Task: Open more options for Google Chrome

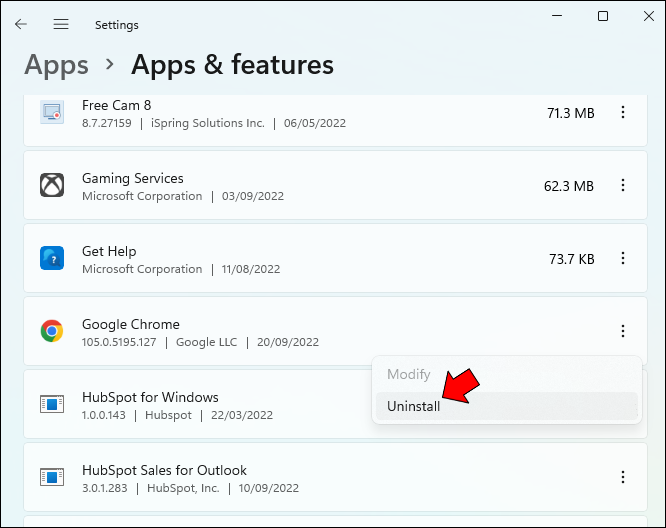Action: point(623,331)
